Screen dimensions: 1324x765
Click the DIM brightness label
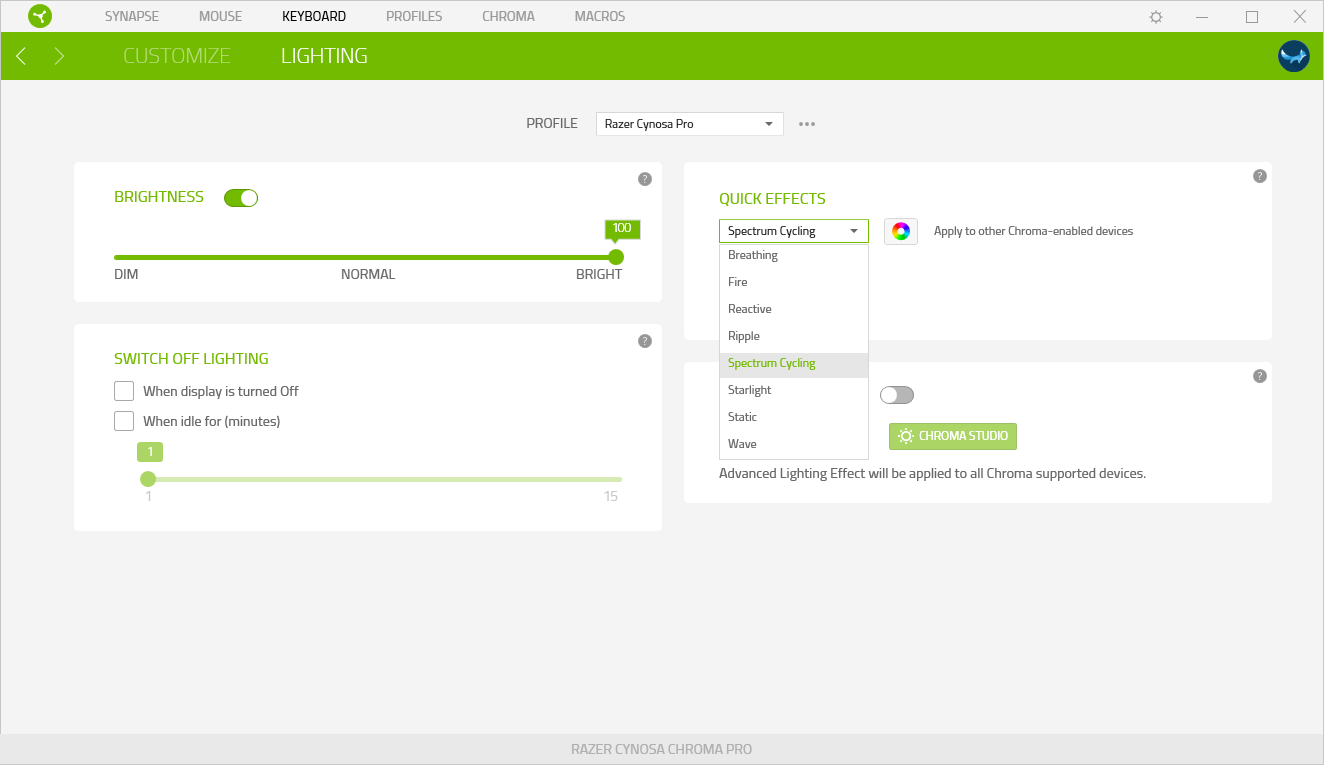[x=126, y=274]
